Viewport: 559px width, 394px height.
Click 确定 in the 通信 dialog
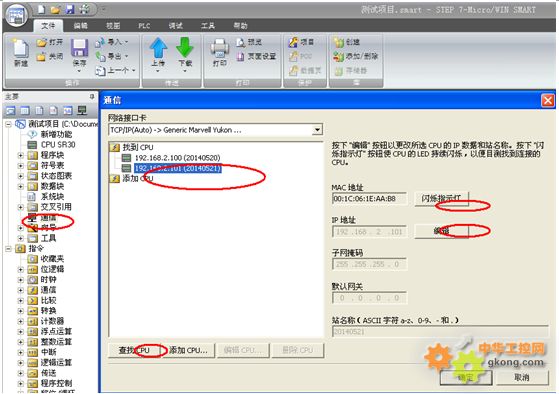click(466, 377)
